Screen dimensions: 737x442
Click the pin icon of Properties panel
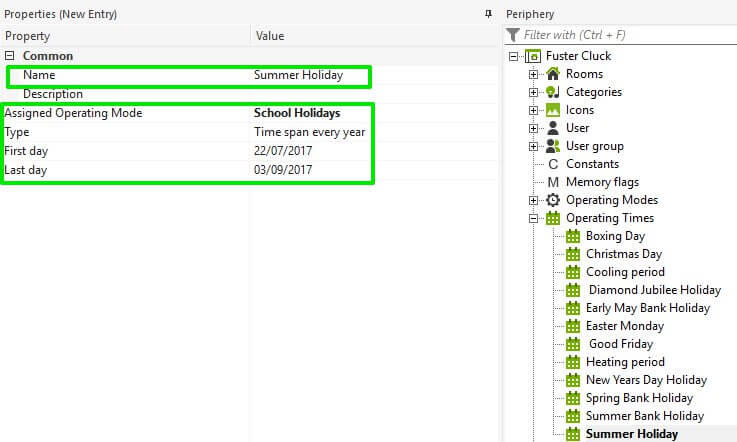tap(488, 14)
